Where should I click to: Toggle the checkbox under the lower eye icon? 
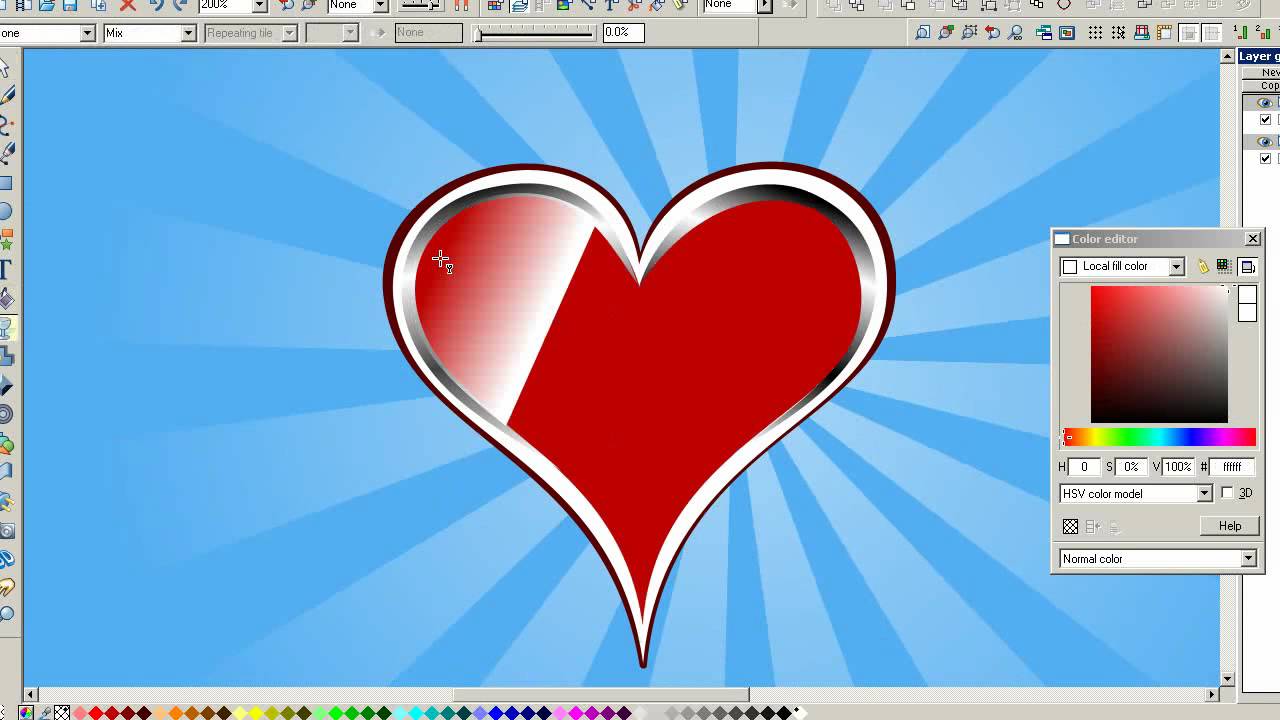(x=1266, y=159)
